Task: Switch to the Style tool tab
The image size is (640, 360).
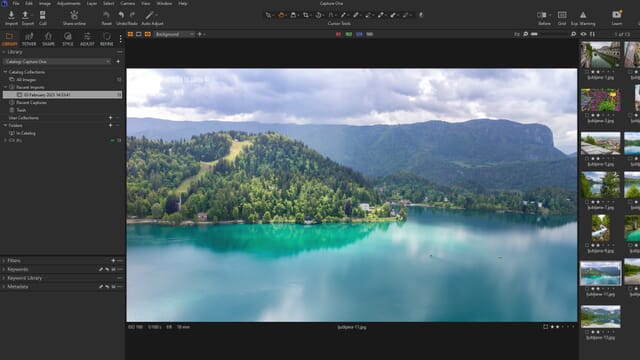Action: tap(68, 39)
